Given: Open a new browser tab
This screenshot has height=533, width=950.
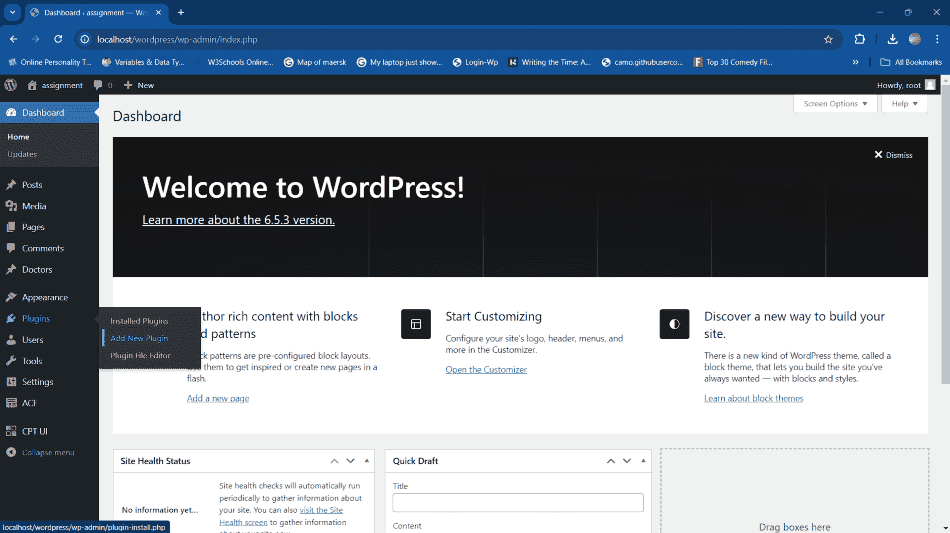Looking at the screenshot, I should tap(181, 12).
